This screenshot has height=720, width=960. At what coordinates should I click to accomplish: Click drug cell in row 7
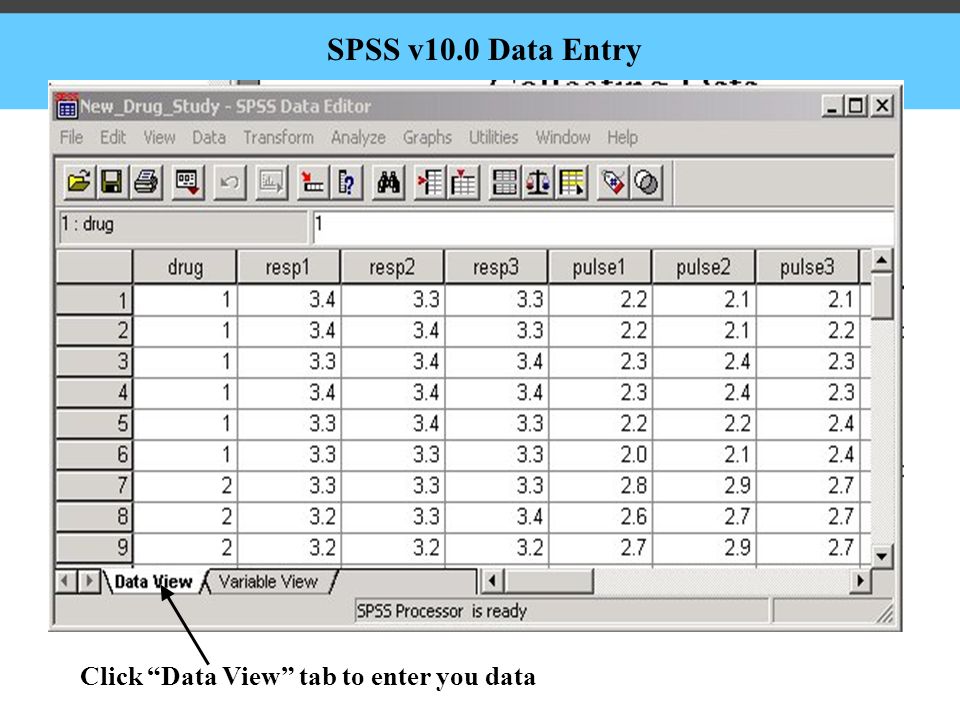(x=185, y=486)
